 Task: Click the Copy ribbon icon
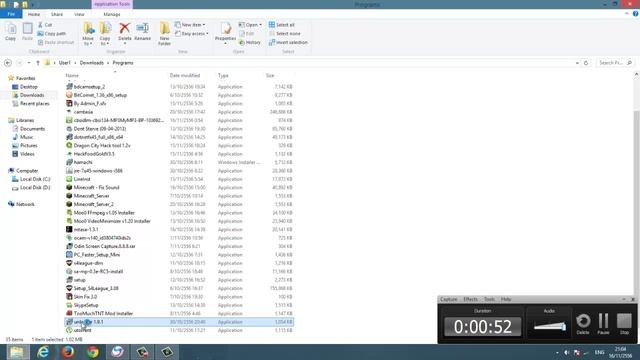click(x=11, y=32)
